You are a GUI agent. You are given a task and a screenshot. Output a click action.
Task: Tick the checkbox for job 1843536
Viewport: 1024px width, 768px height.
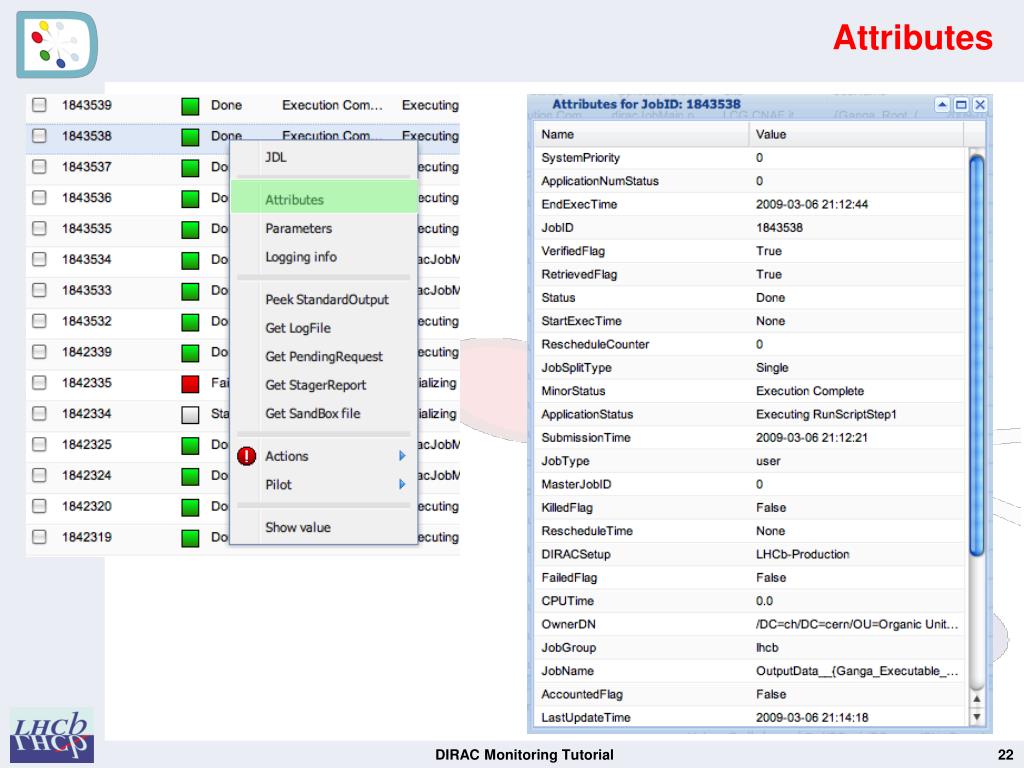pos(39,197)
